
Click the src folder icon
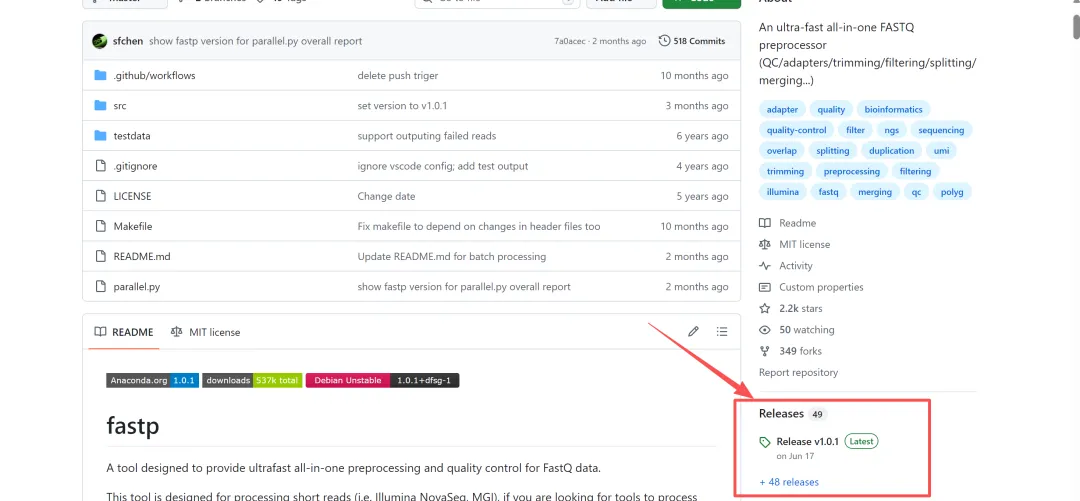pyautogui.click(x=101, y=105)
